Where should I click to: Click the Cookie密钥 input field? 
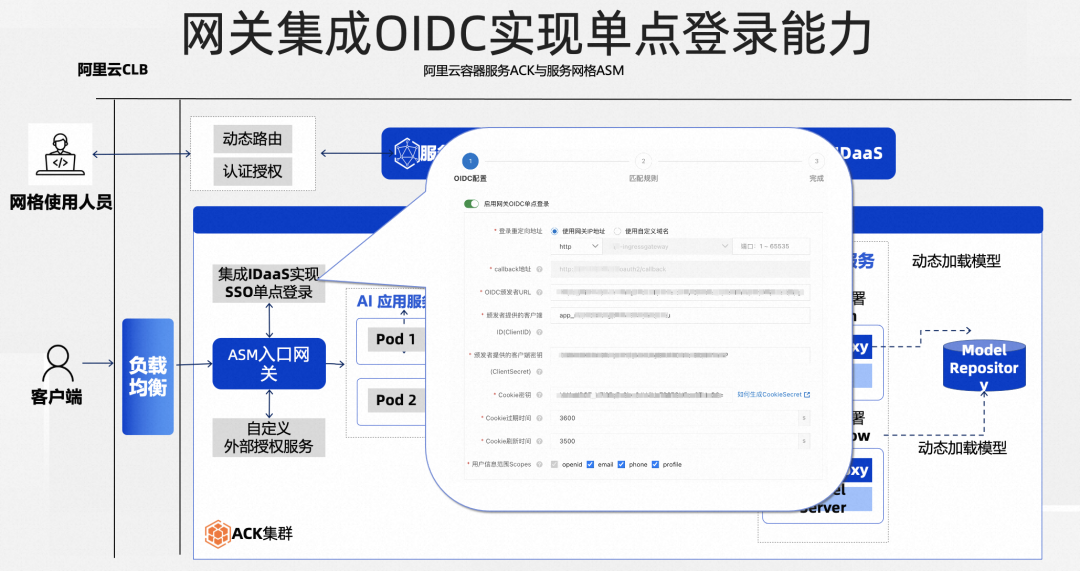click(641, 395)
